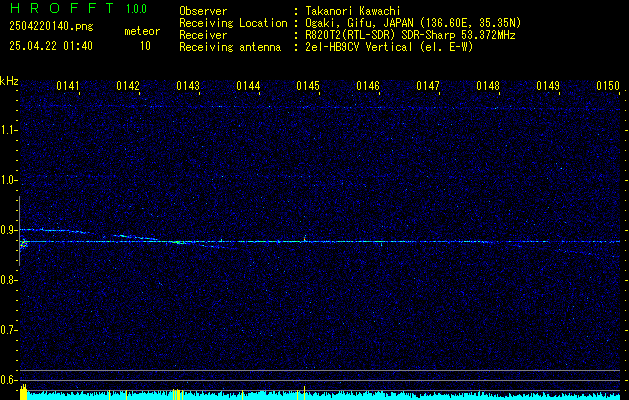This screenshot has height=400, width=629.
Task: Click the bright meteor echo at spectrogram start
Action: [x=24, y=243]
